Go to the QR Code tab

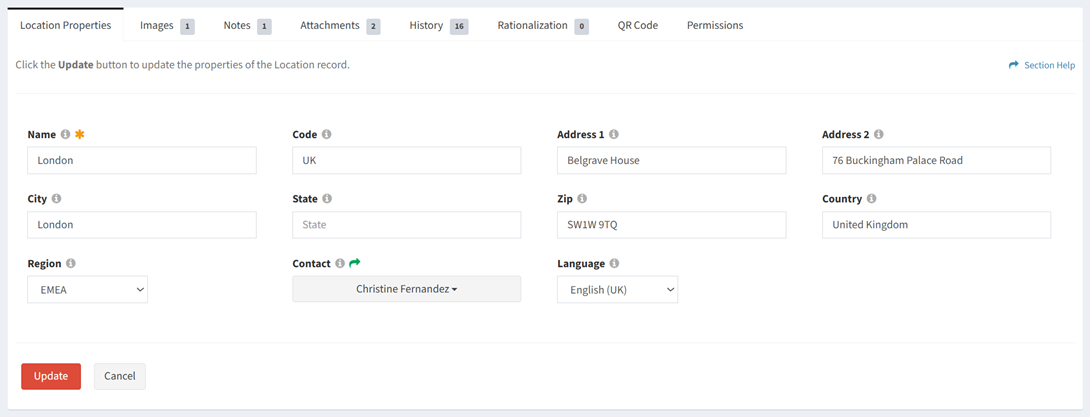pos(637,26)
